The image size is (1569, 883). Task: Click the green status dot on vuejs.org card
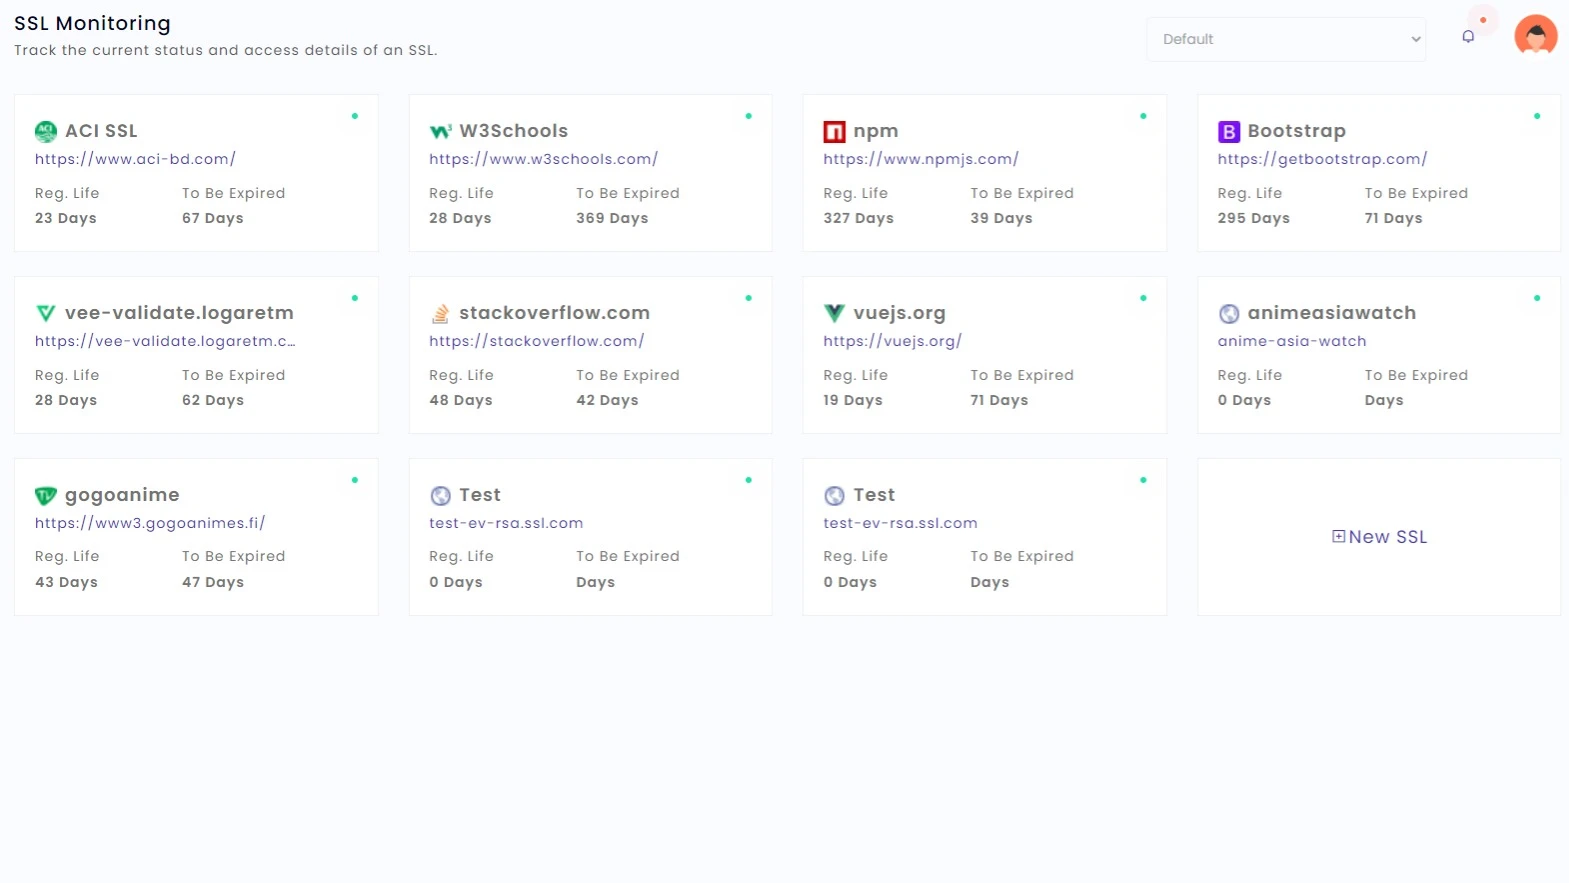[1143, 298]
